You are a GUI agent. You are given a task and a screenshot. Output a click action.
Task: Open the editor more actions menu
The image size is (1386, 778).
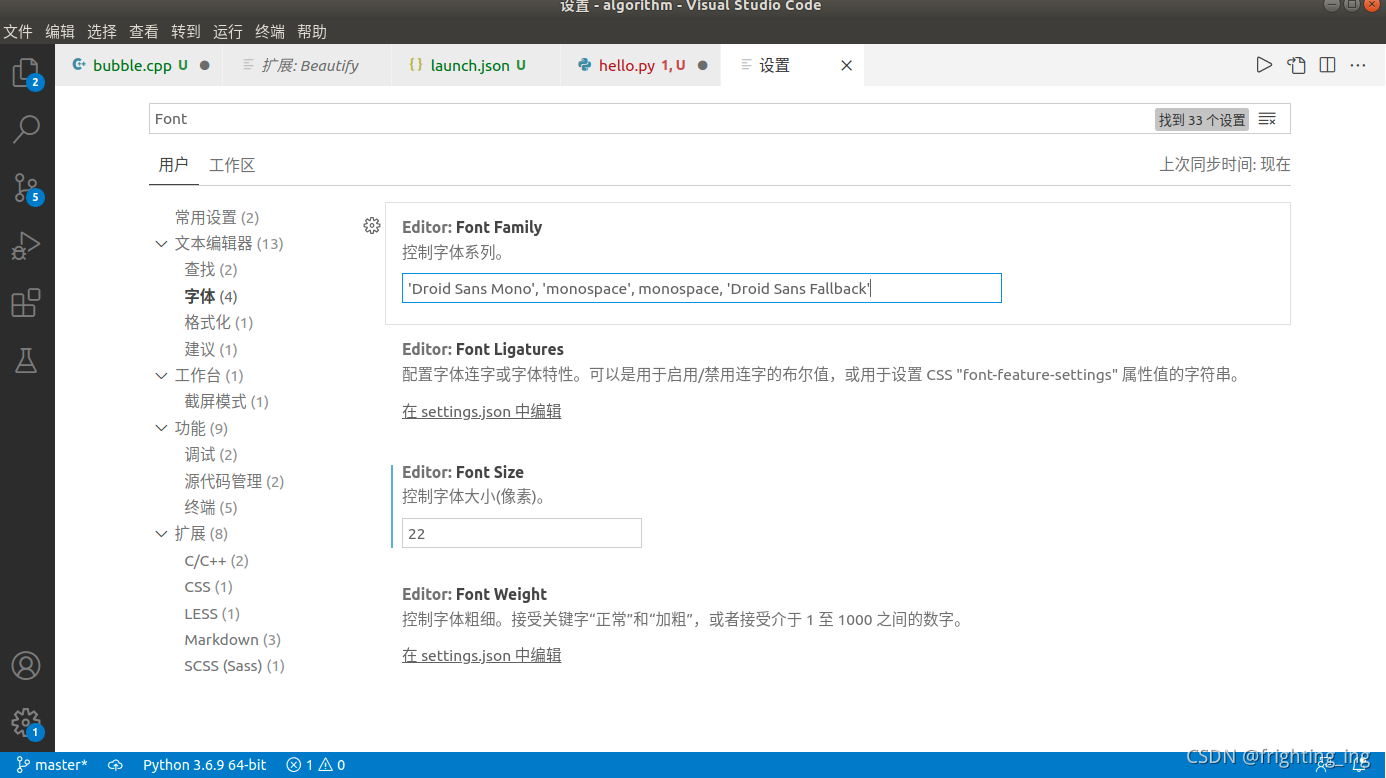point(1358,64)
